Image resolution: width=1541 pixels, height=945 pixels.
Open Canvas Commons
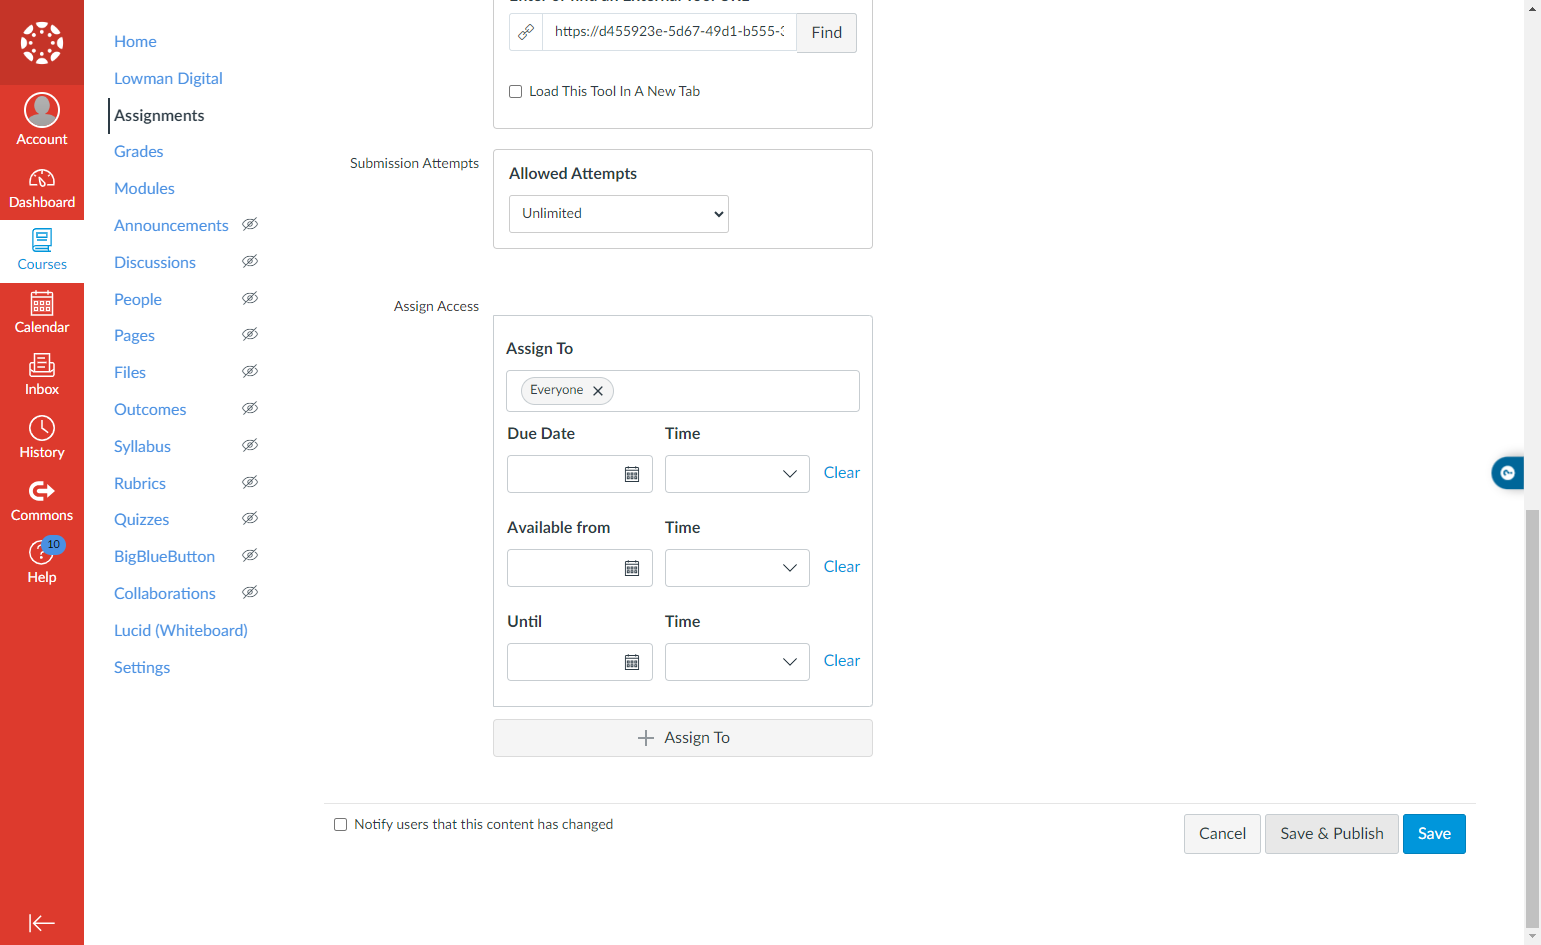[42, 501]
